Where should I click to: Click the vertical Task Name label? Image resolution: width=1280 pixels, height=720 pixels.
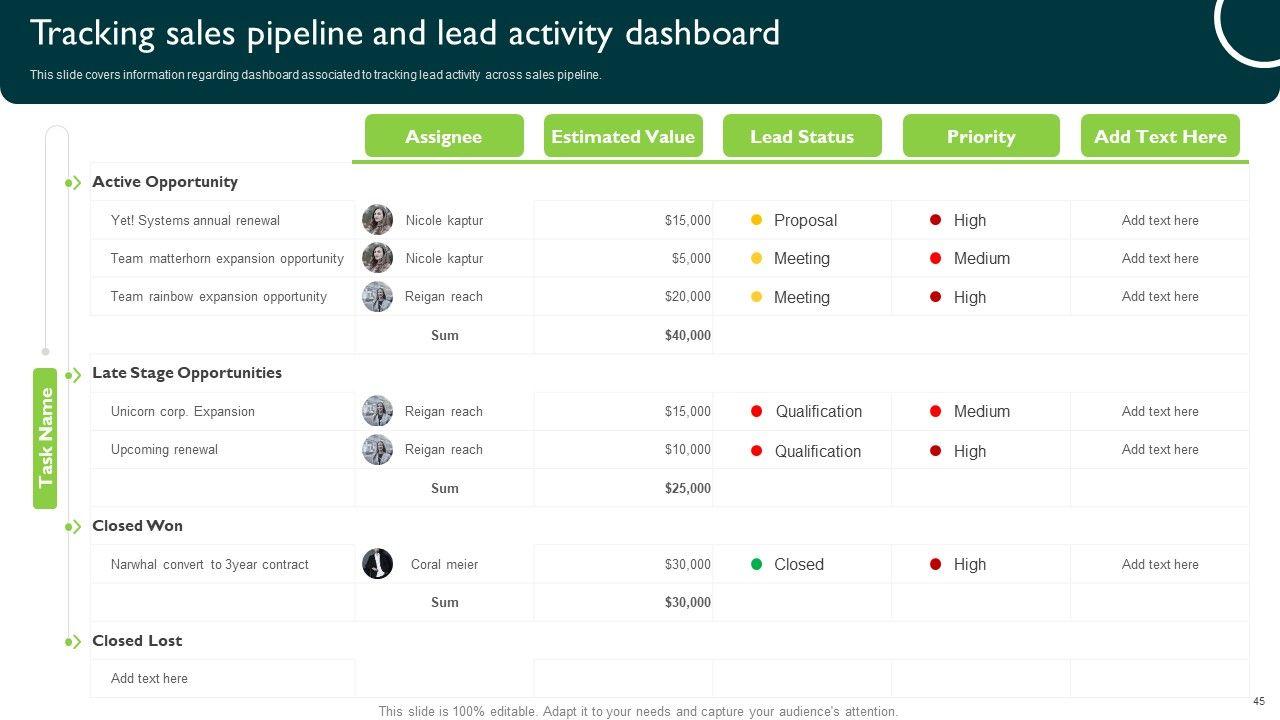(45, 438)
